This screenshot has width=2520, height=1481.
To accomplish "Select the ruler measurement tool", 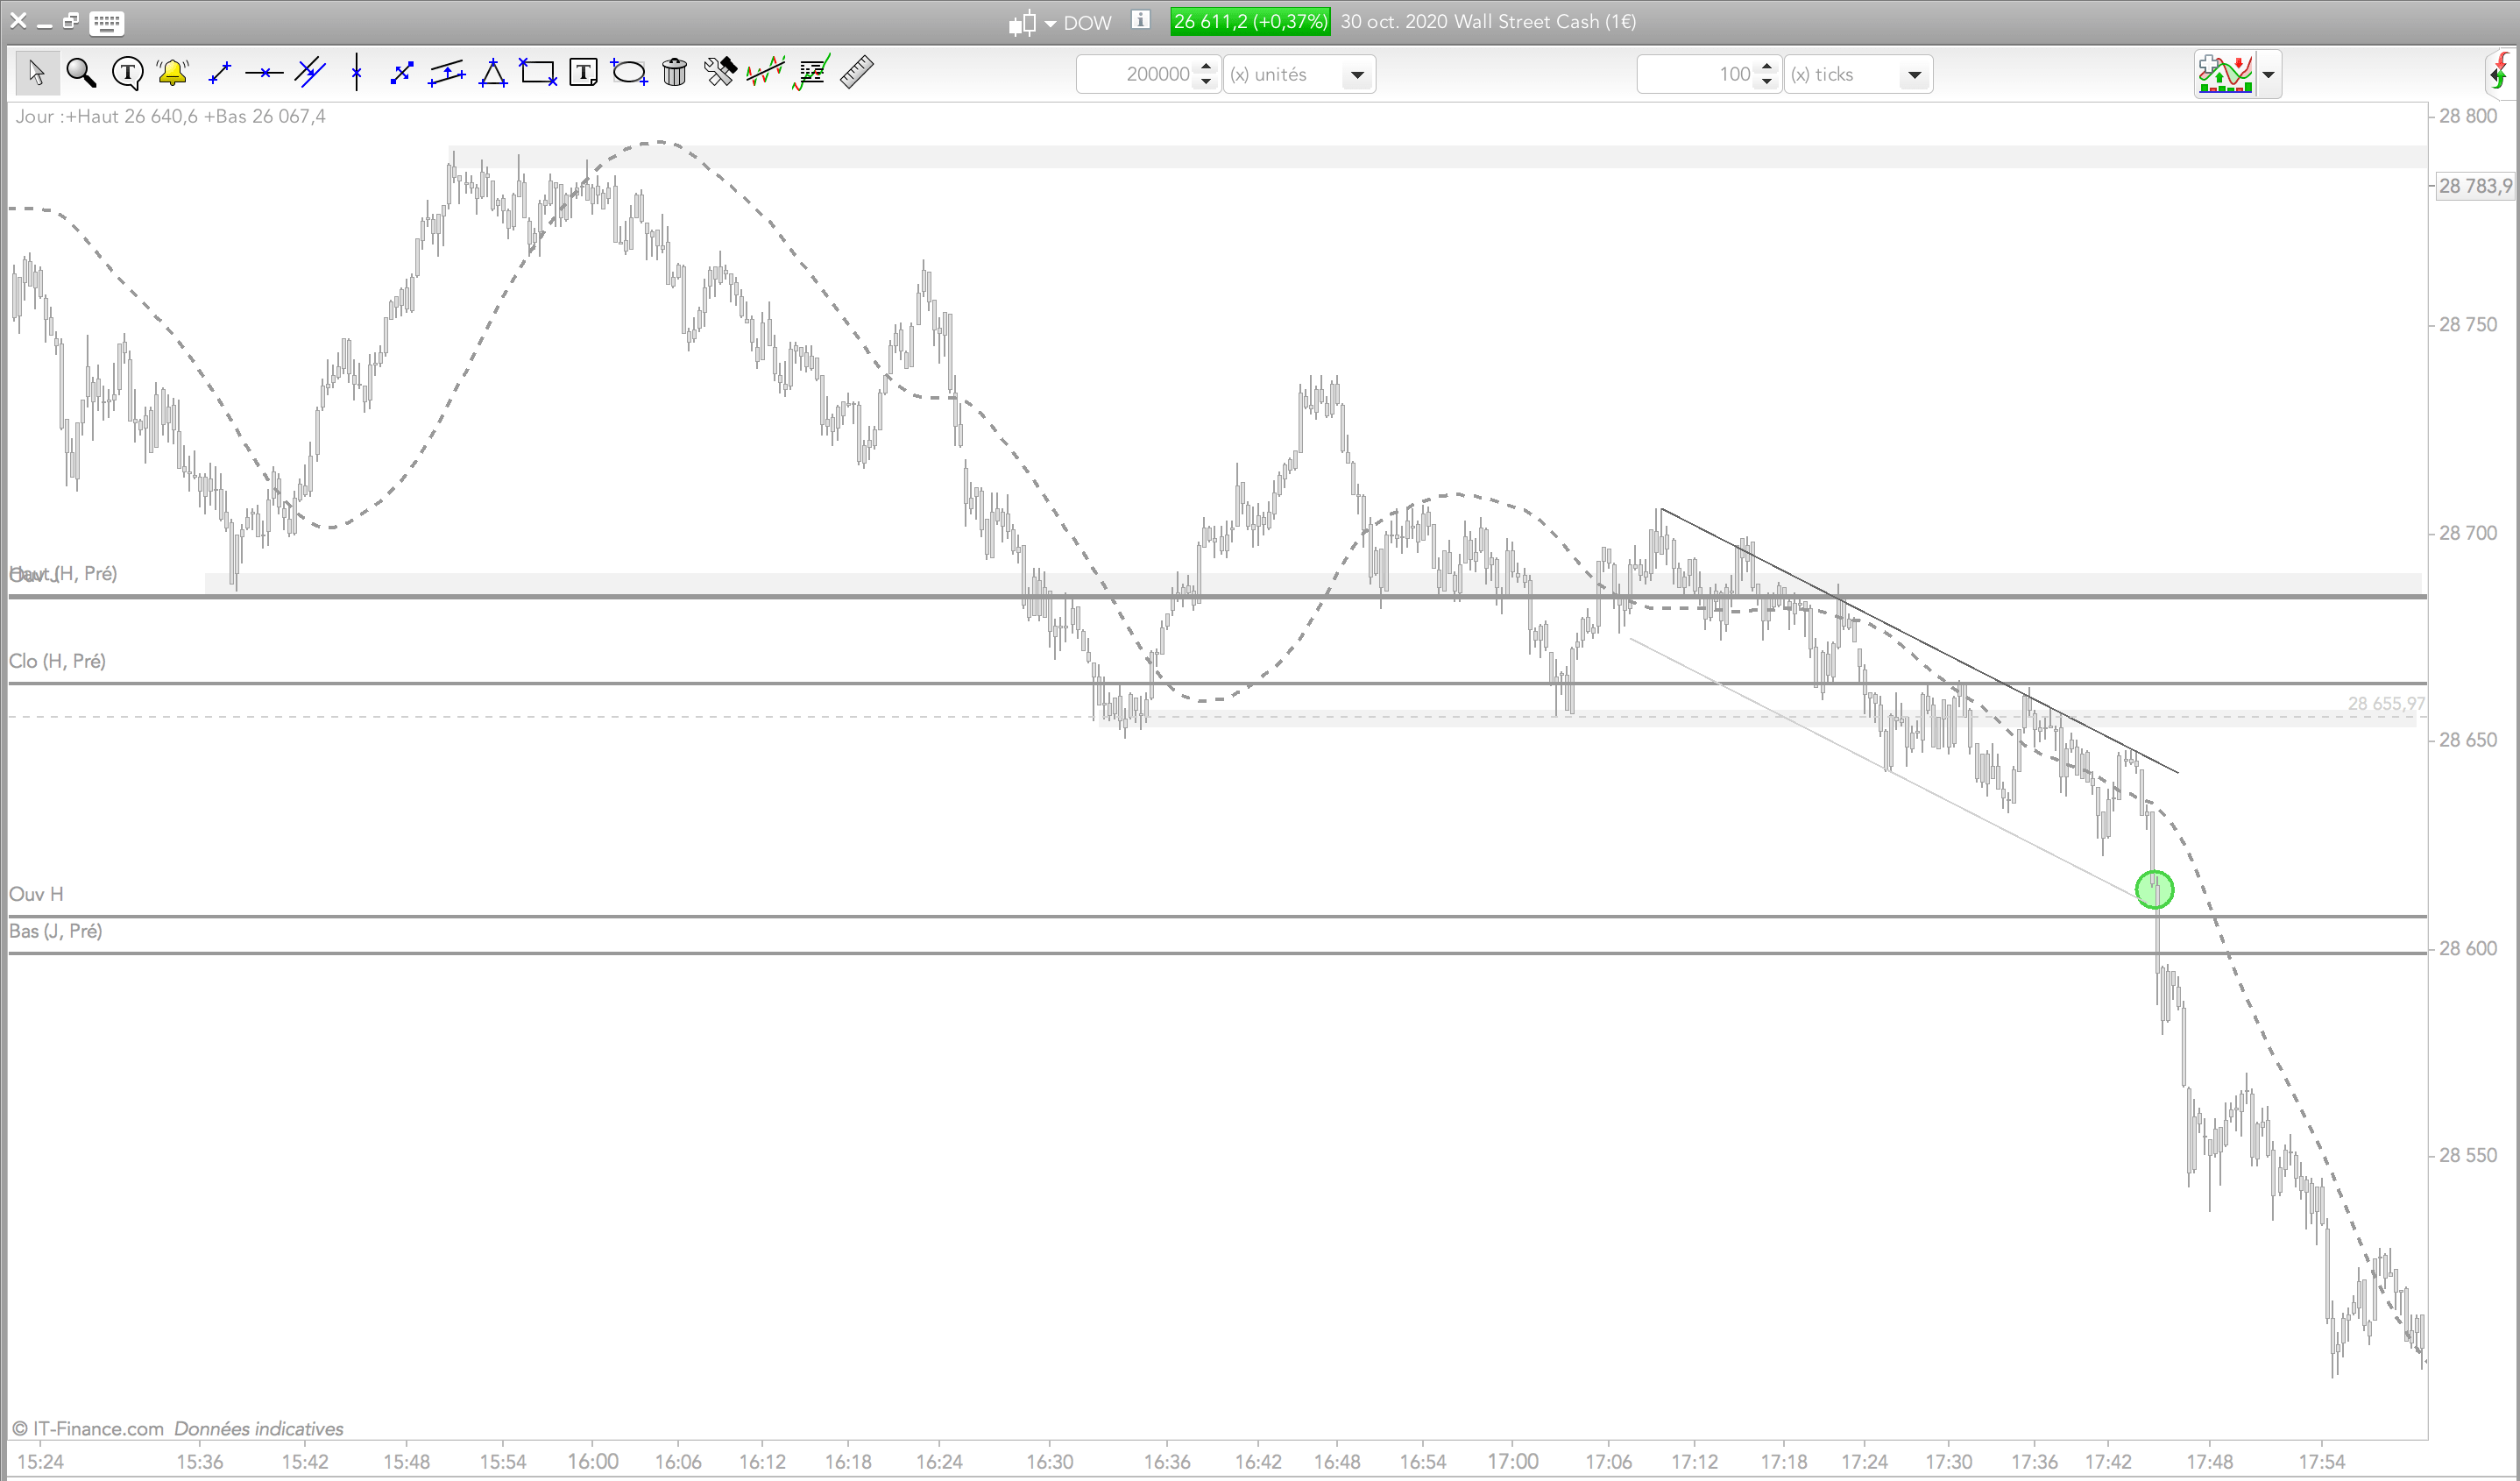I will pos(857,73).
